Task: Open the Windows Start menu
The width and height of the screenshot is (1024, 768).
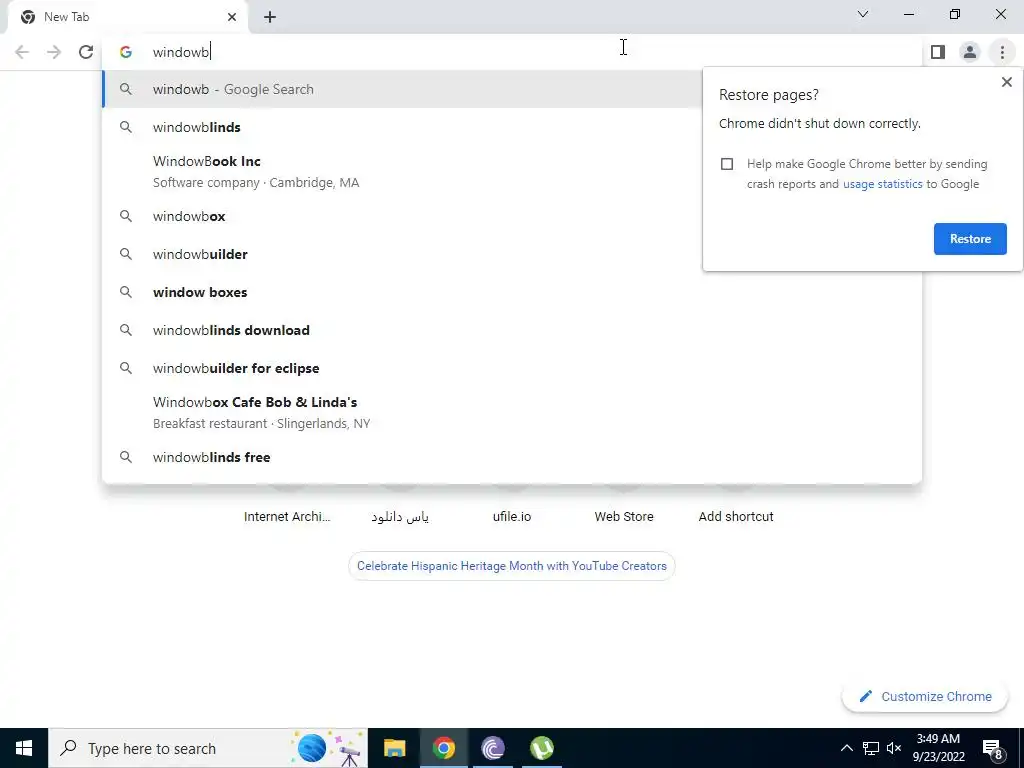Action: (x=24, y=748)
